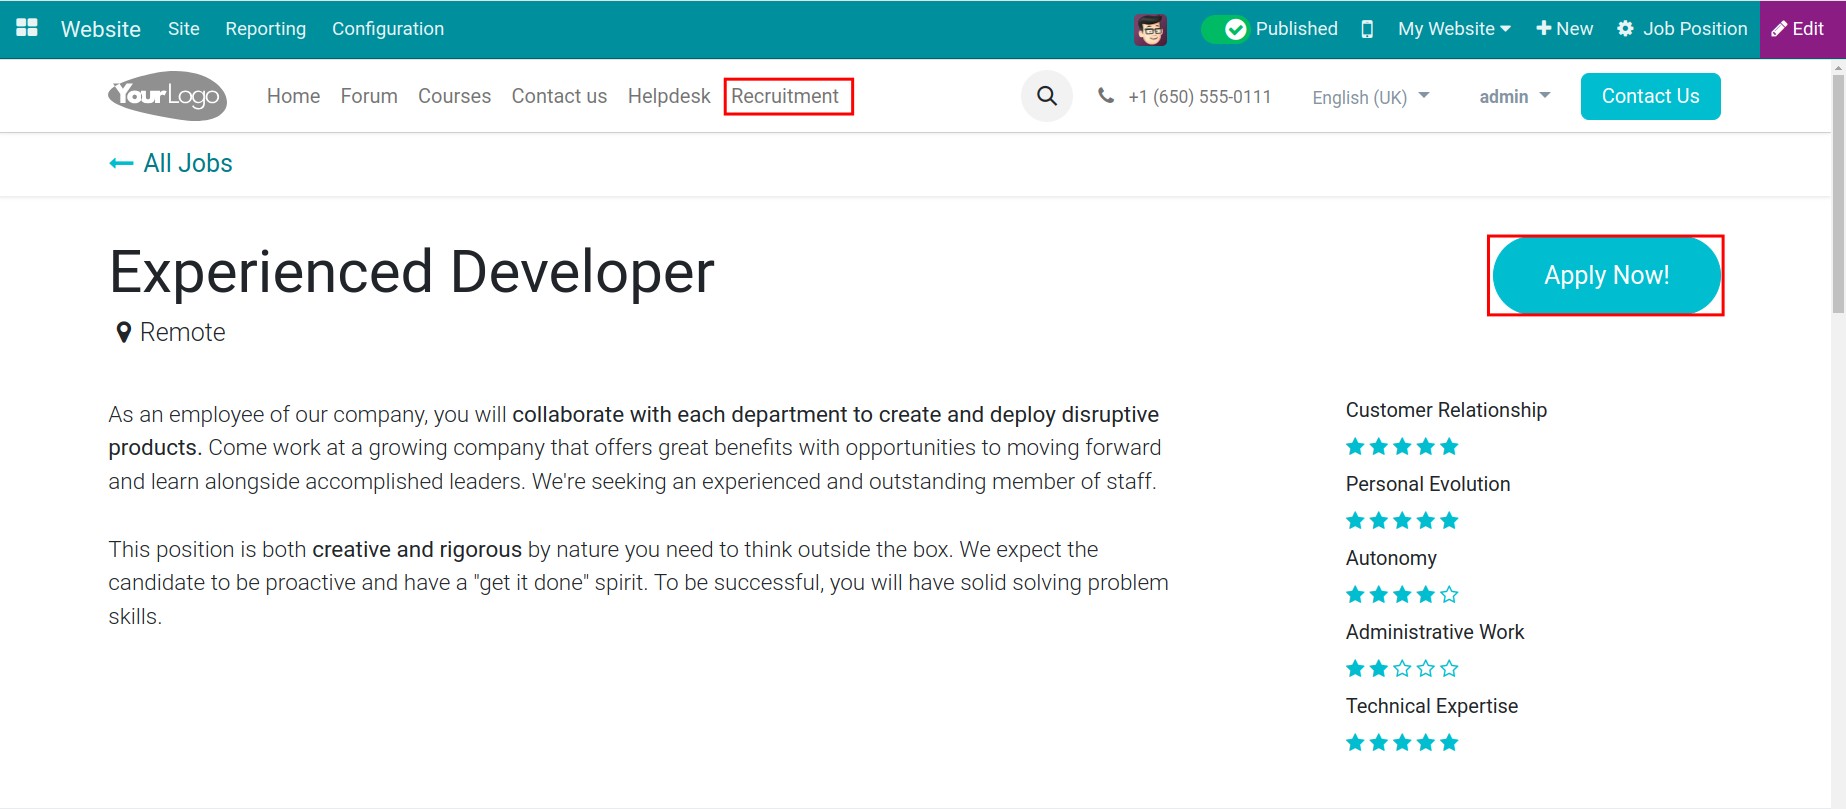
Task: Click the teal Contact Us button
Action: 1650,96
